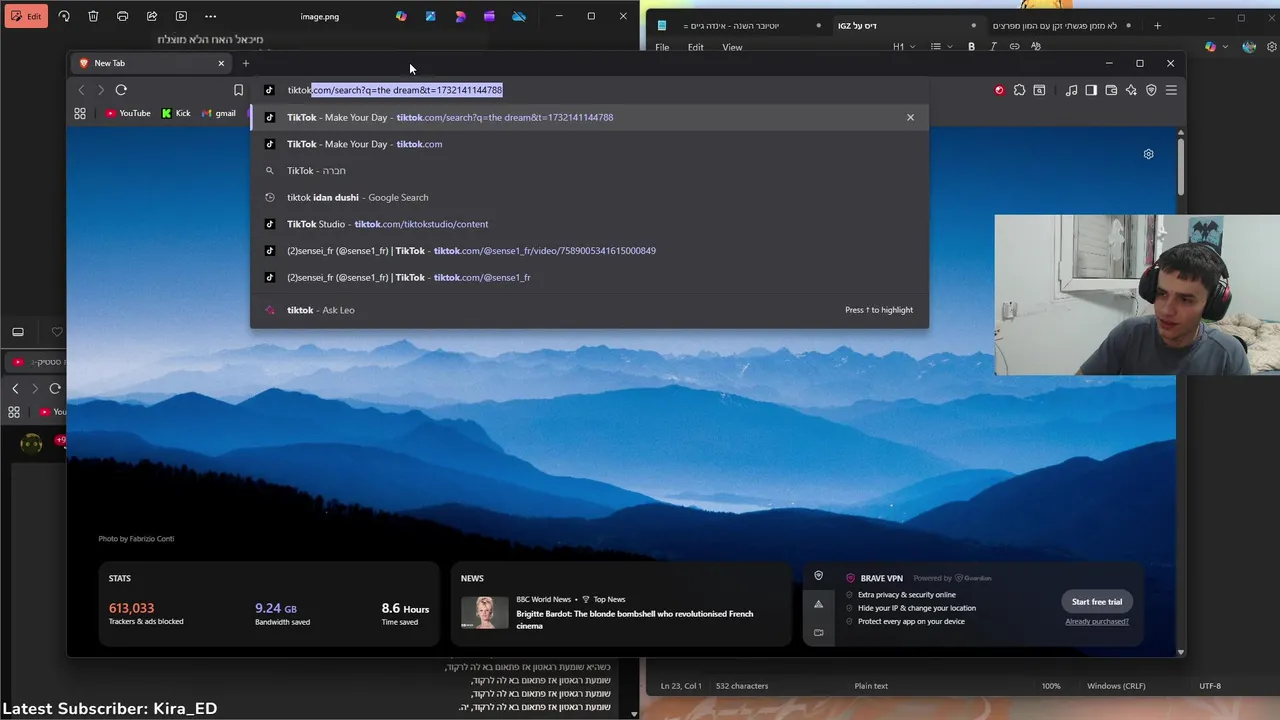Select the tiktok.com/search?q=the dream suggestion
Viewport: 1280px width, 720px height.
click(x=589, y=117)
